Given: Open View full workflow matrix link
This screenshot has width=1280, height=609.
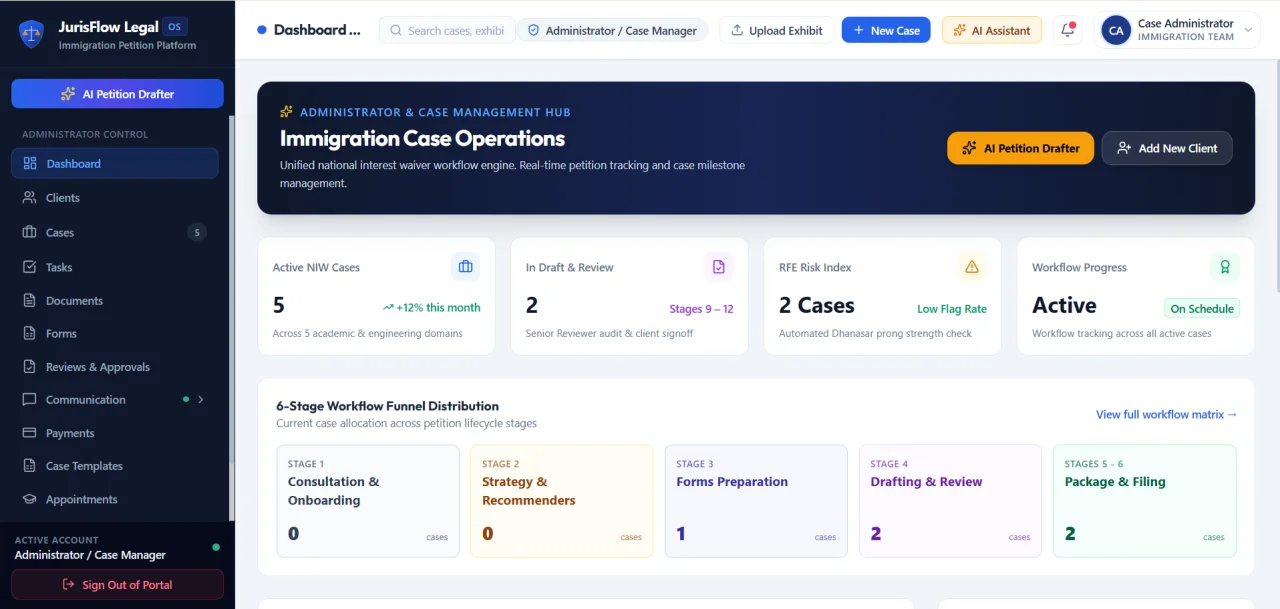Looking at the screenshot, I should point(1166,414).
